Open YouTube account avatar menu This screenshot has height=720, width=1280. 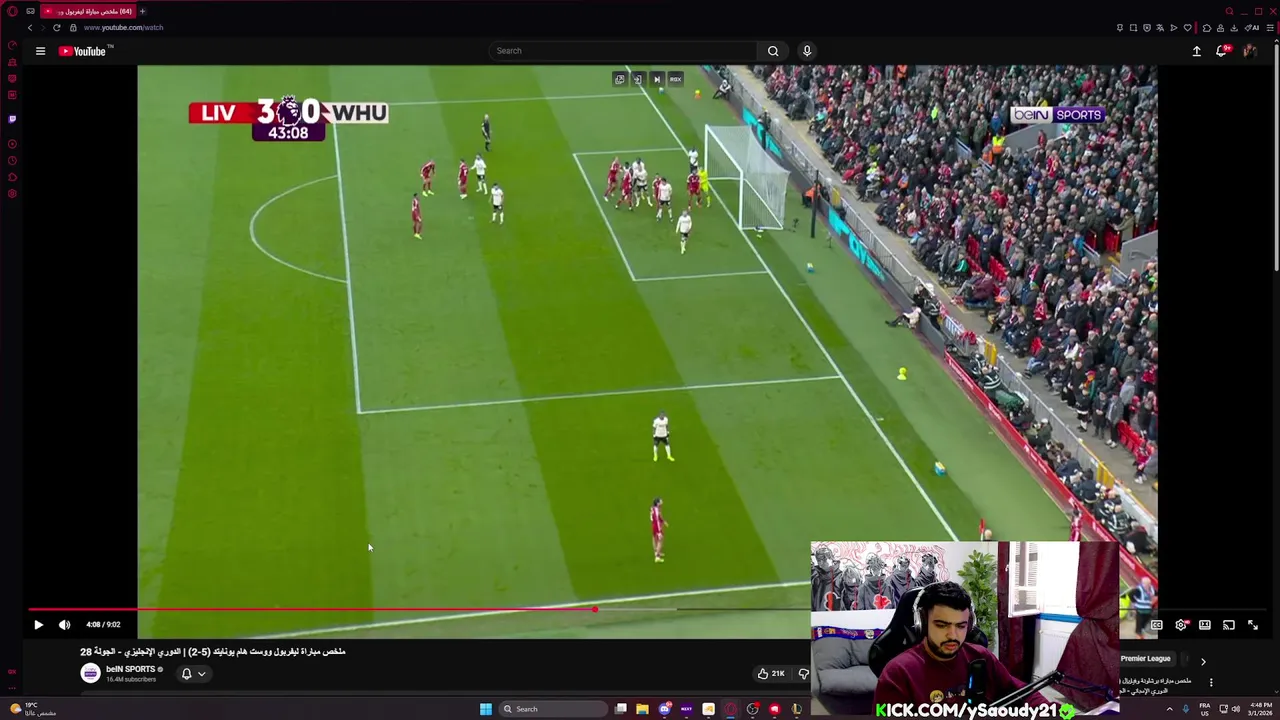[1249, 51]
